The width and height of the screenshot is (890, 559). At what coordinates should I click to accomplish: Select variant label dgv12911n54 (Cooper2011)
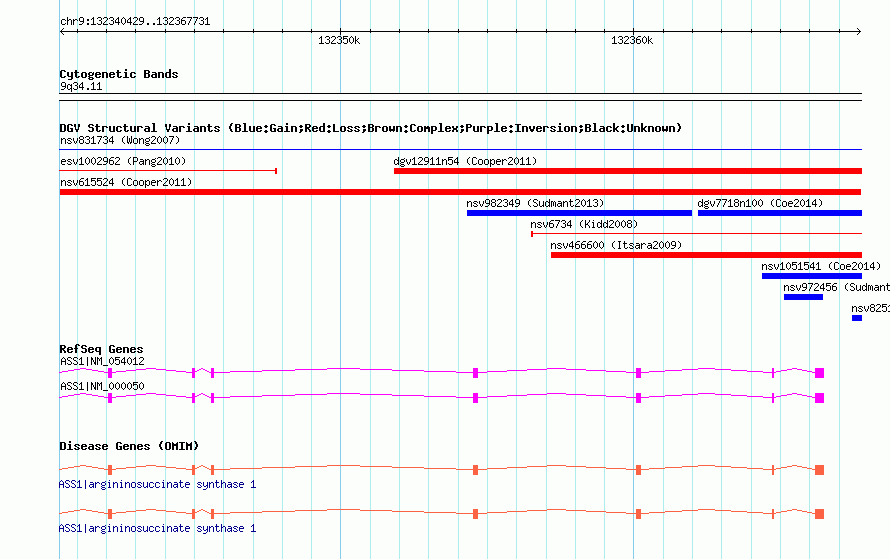(x=465, y=161)
